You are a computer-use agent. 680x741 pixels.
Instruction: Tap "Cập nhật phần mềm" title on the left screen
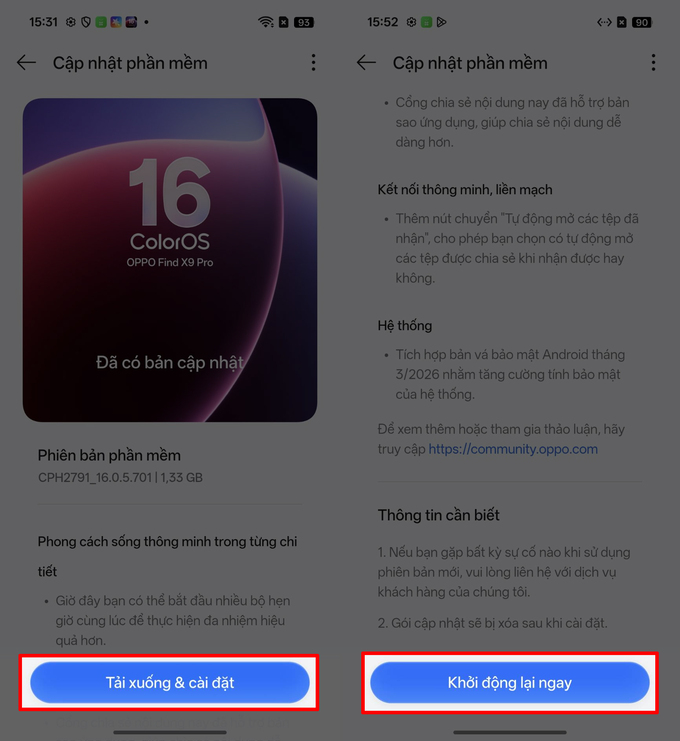(130, 63)
